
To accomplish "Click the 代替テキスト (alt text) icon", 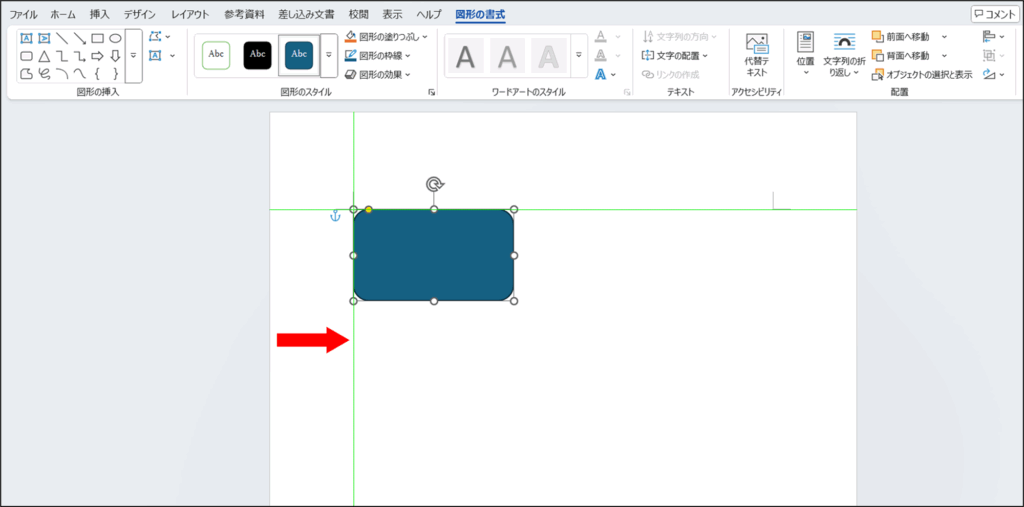I will click(x=757, y=53).
